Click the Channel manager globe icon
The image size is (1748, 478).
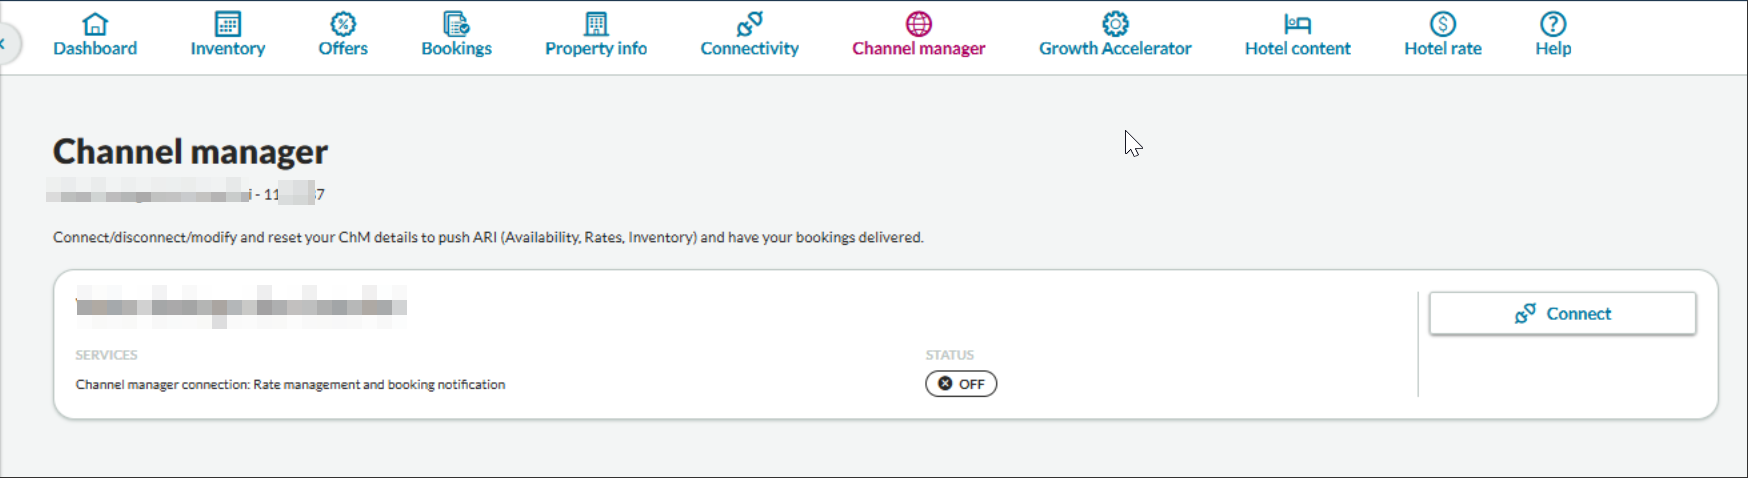click(918, 23)
